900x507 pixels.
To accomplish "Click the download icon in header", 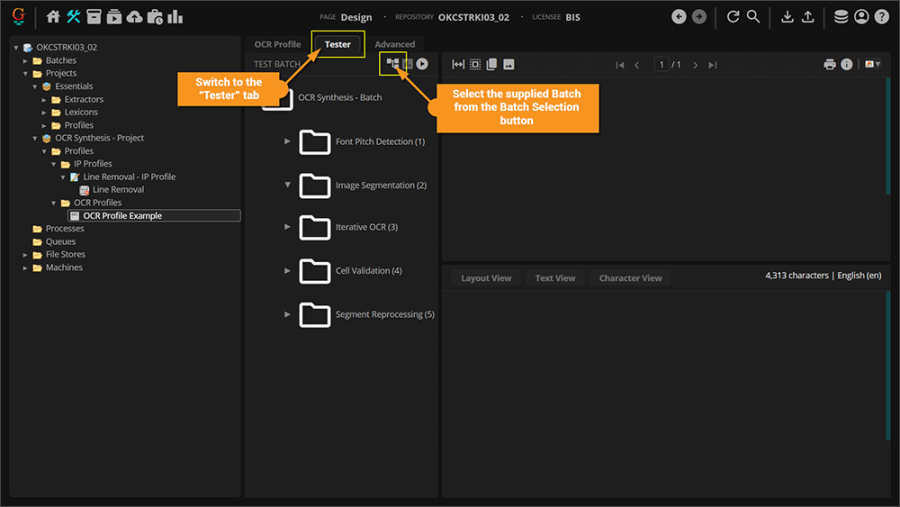I will (787, 17).
